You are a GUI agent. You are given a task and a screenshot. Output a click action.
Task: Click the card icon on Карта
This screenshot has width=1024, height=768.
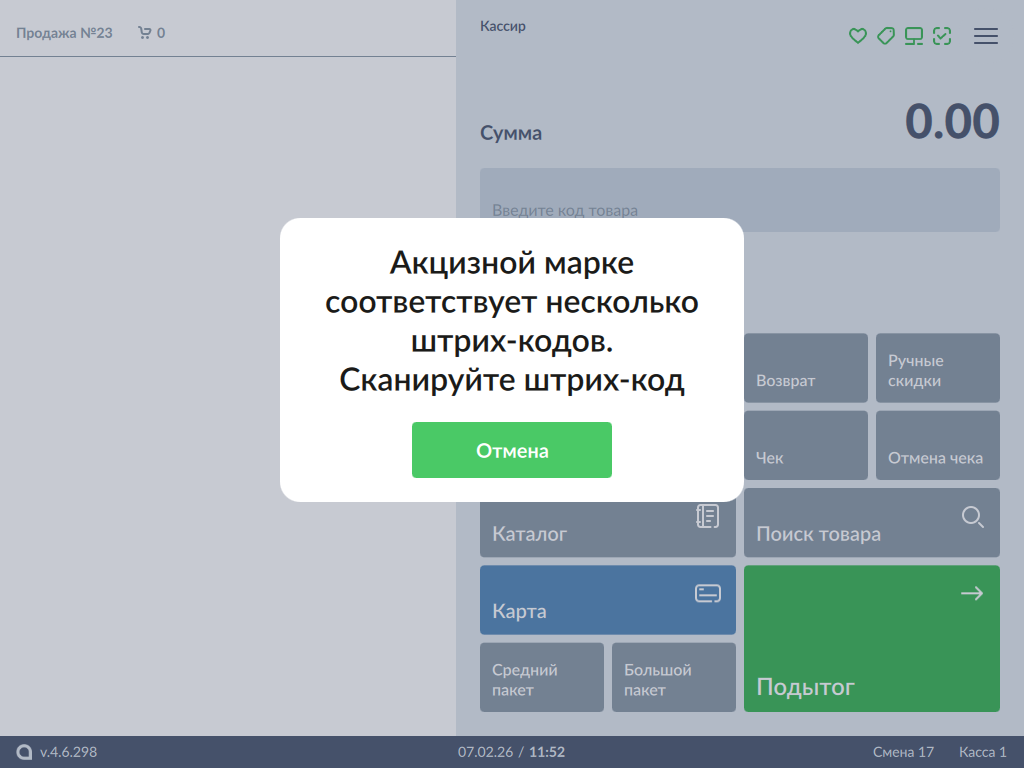click(x=707, y=594)
